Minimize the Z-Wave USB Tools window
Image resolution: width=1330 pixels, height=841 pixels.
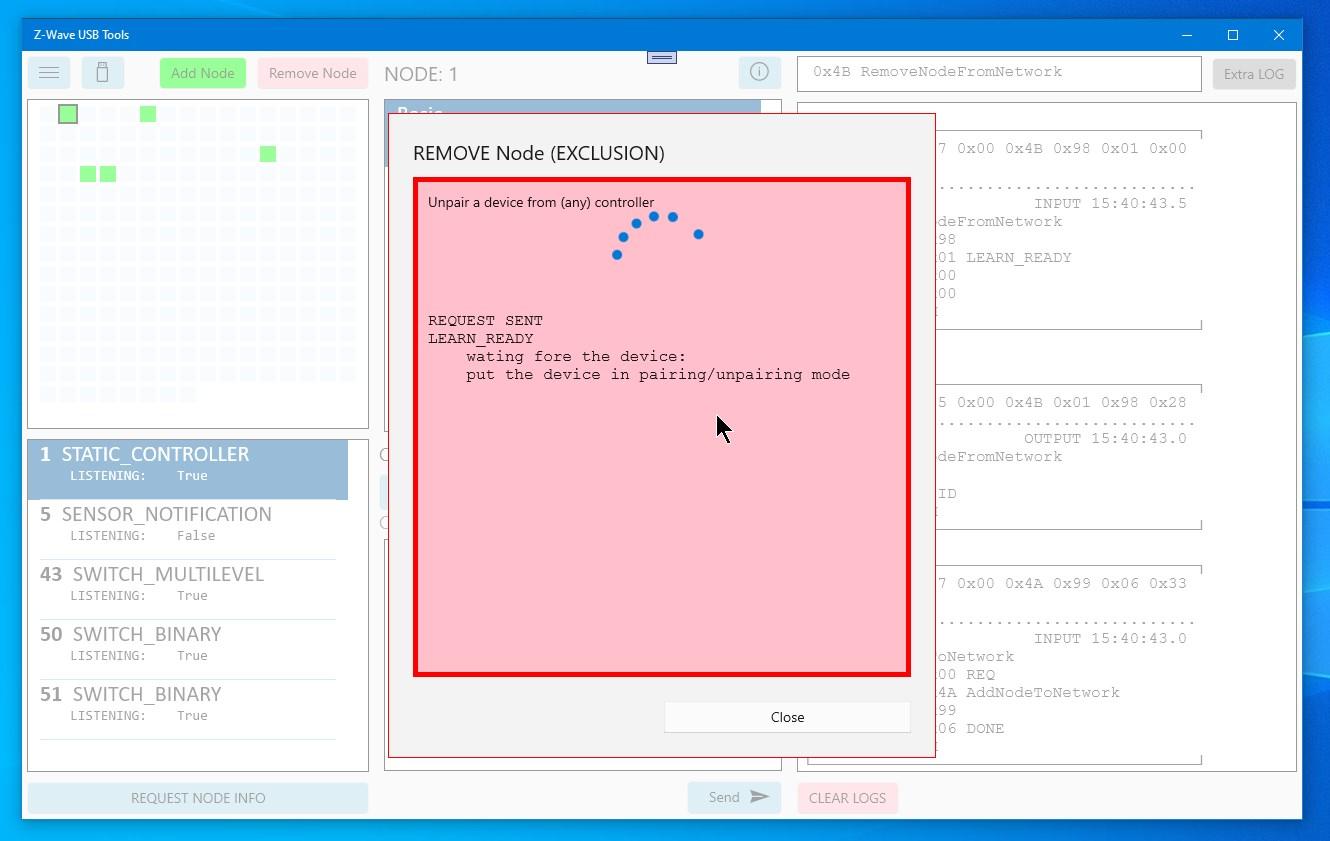1187,35
